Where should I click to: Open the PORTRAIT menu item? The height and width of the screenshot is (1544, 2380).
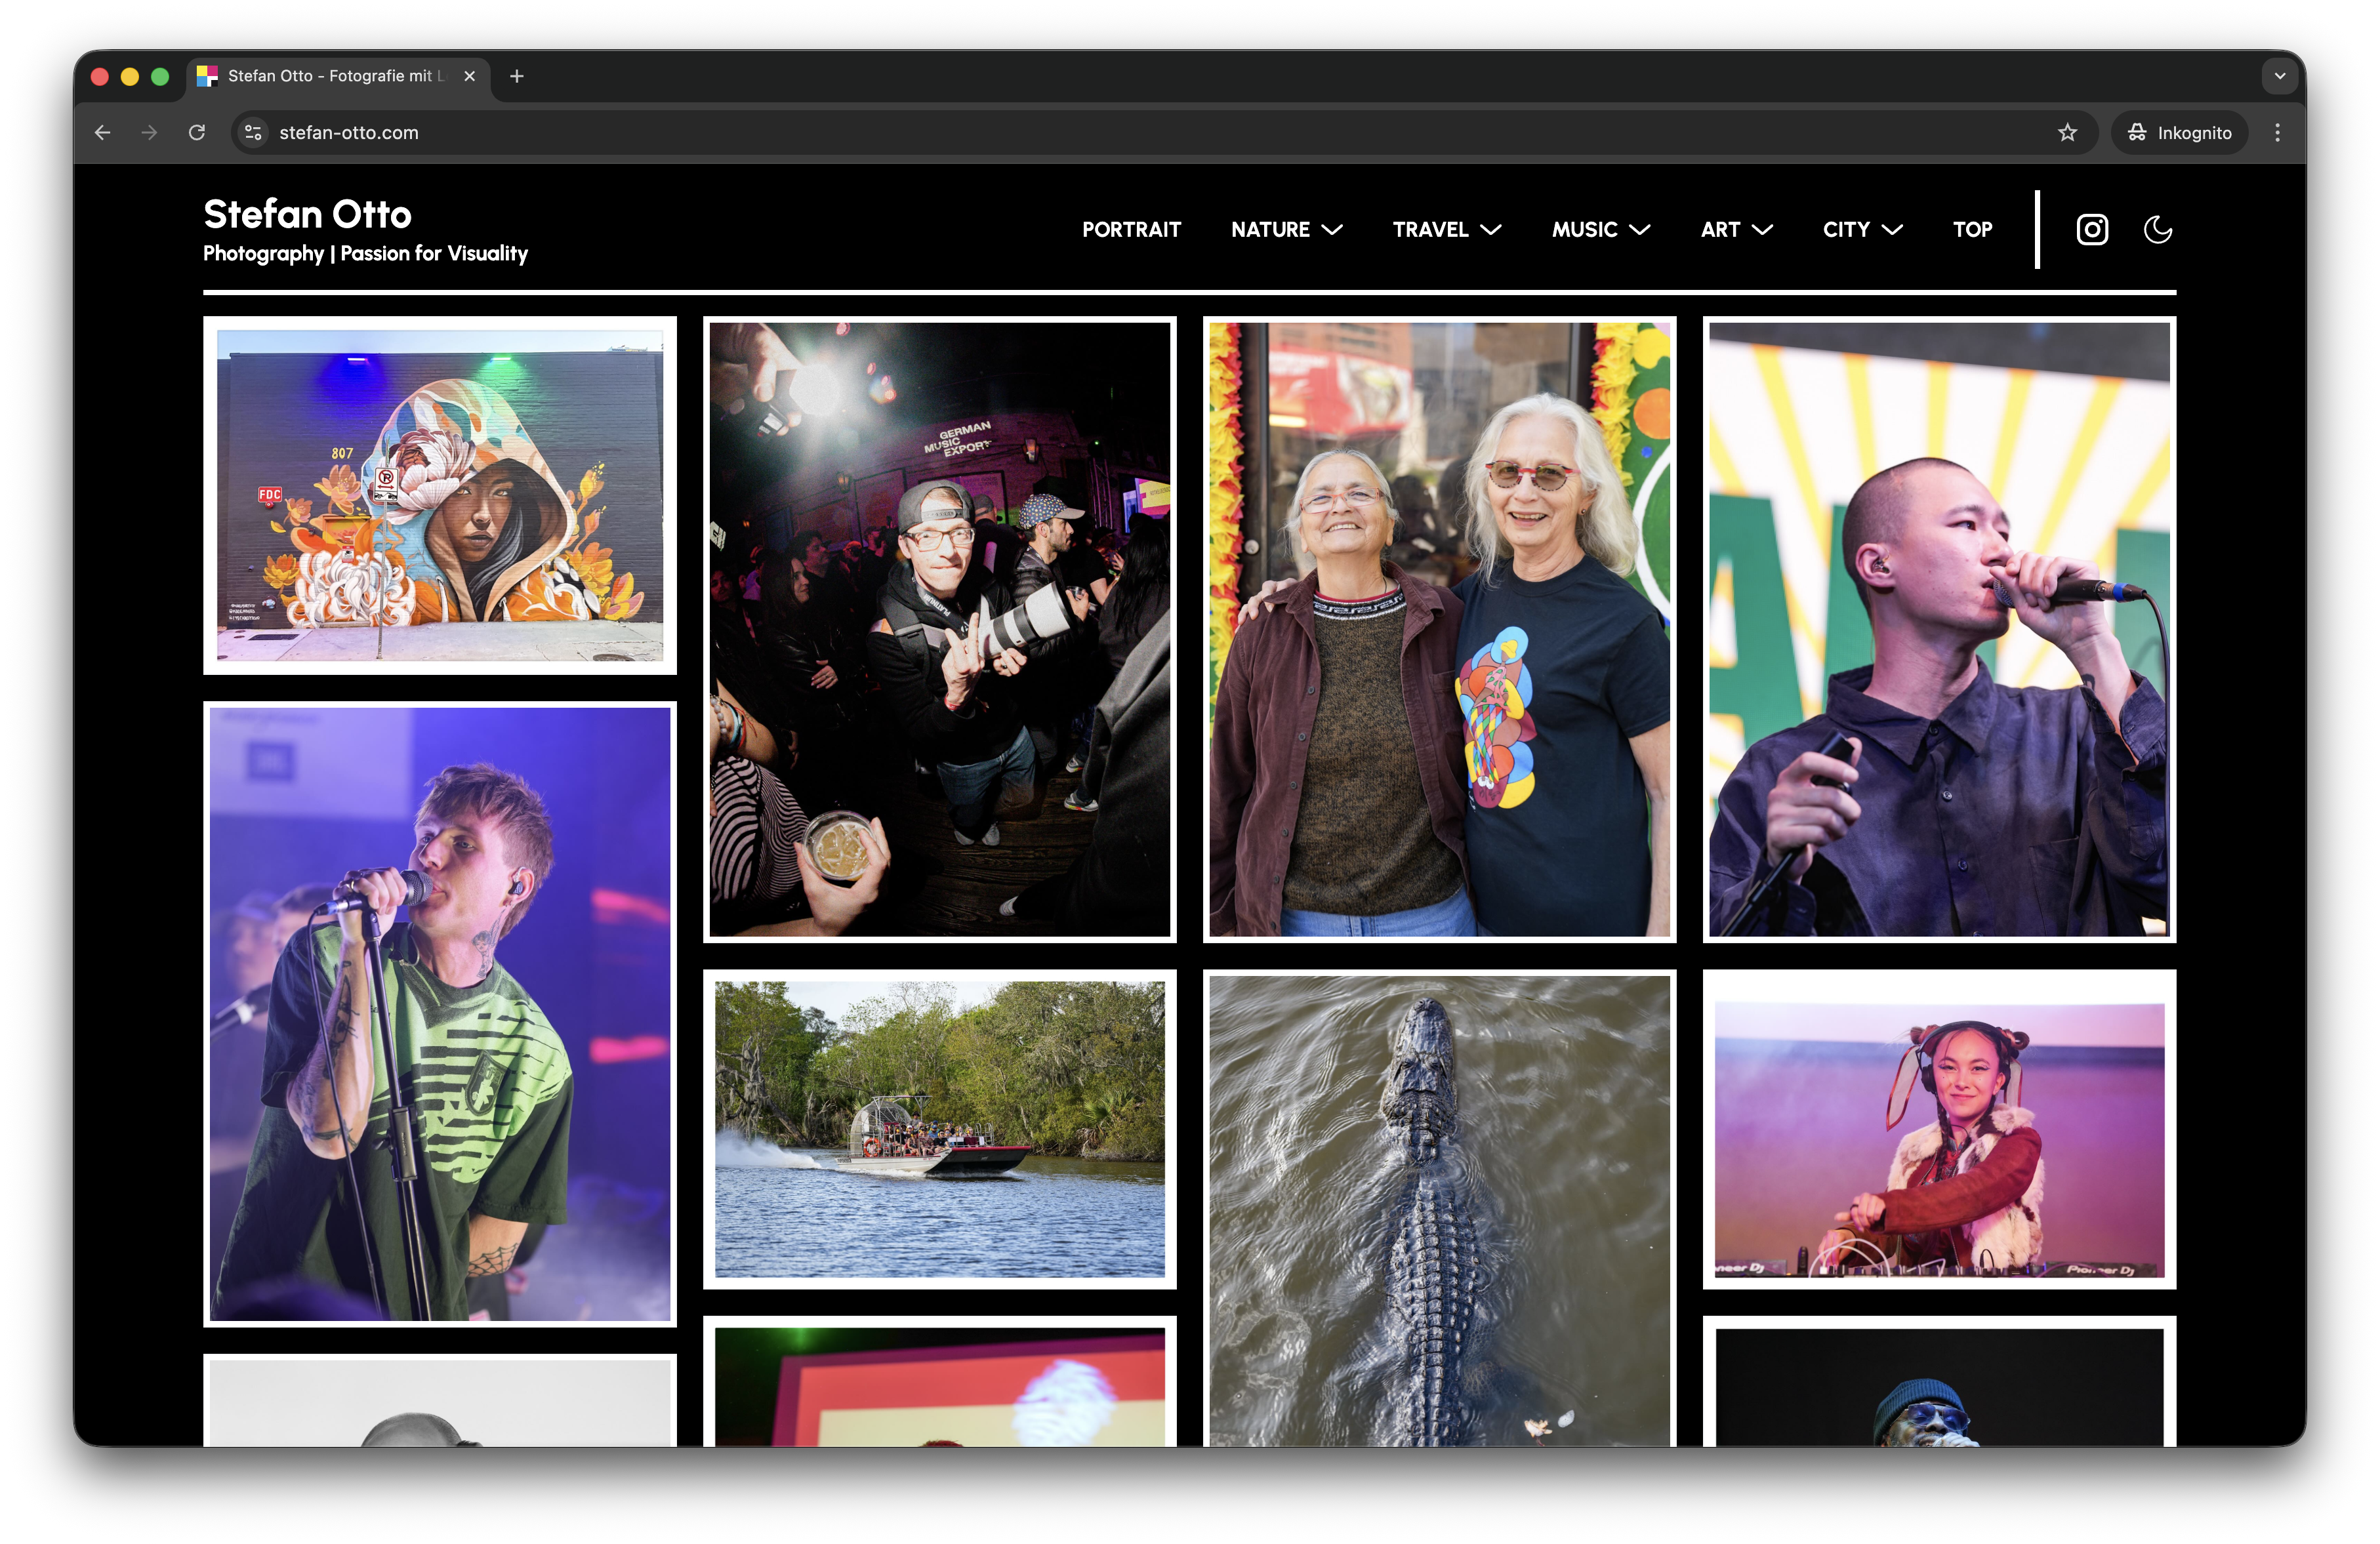tap(1131, 230)
